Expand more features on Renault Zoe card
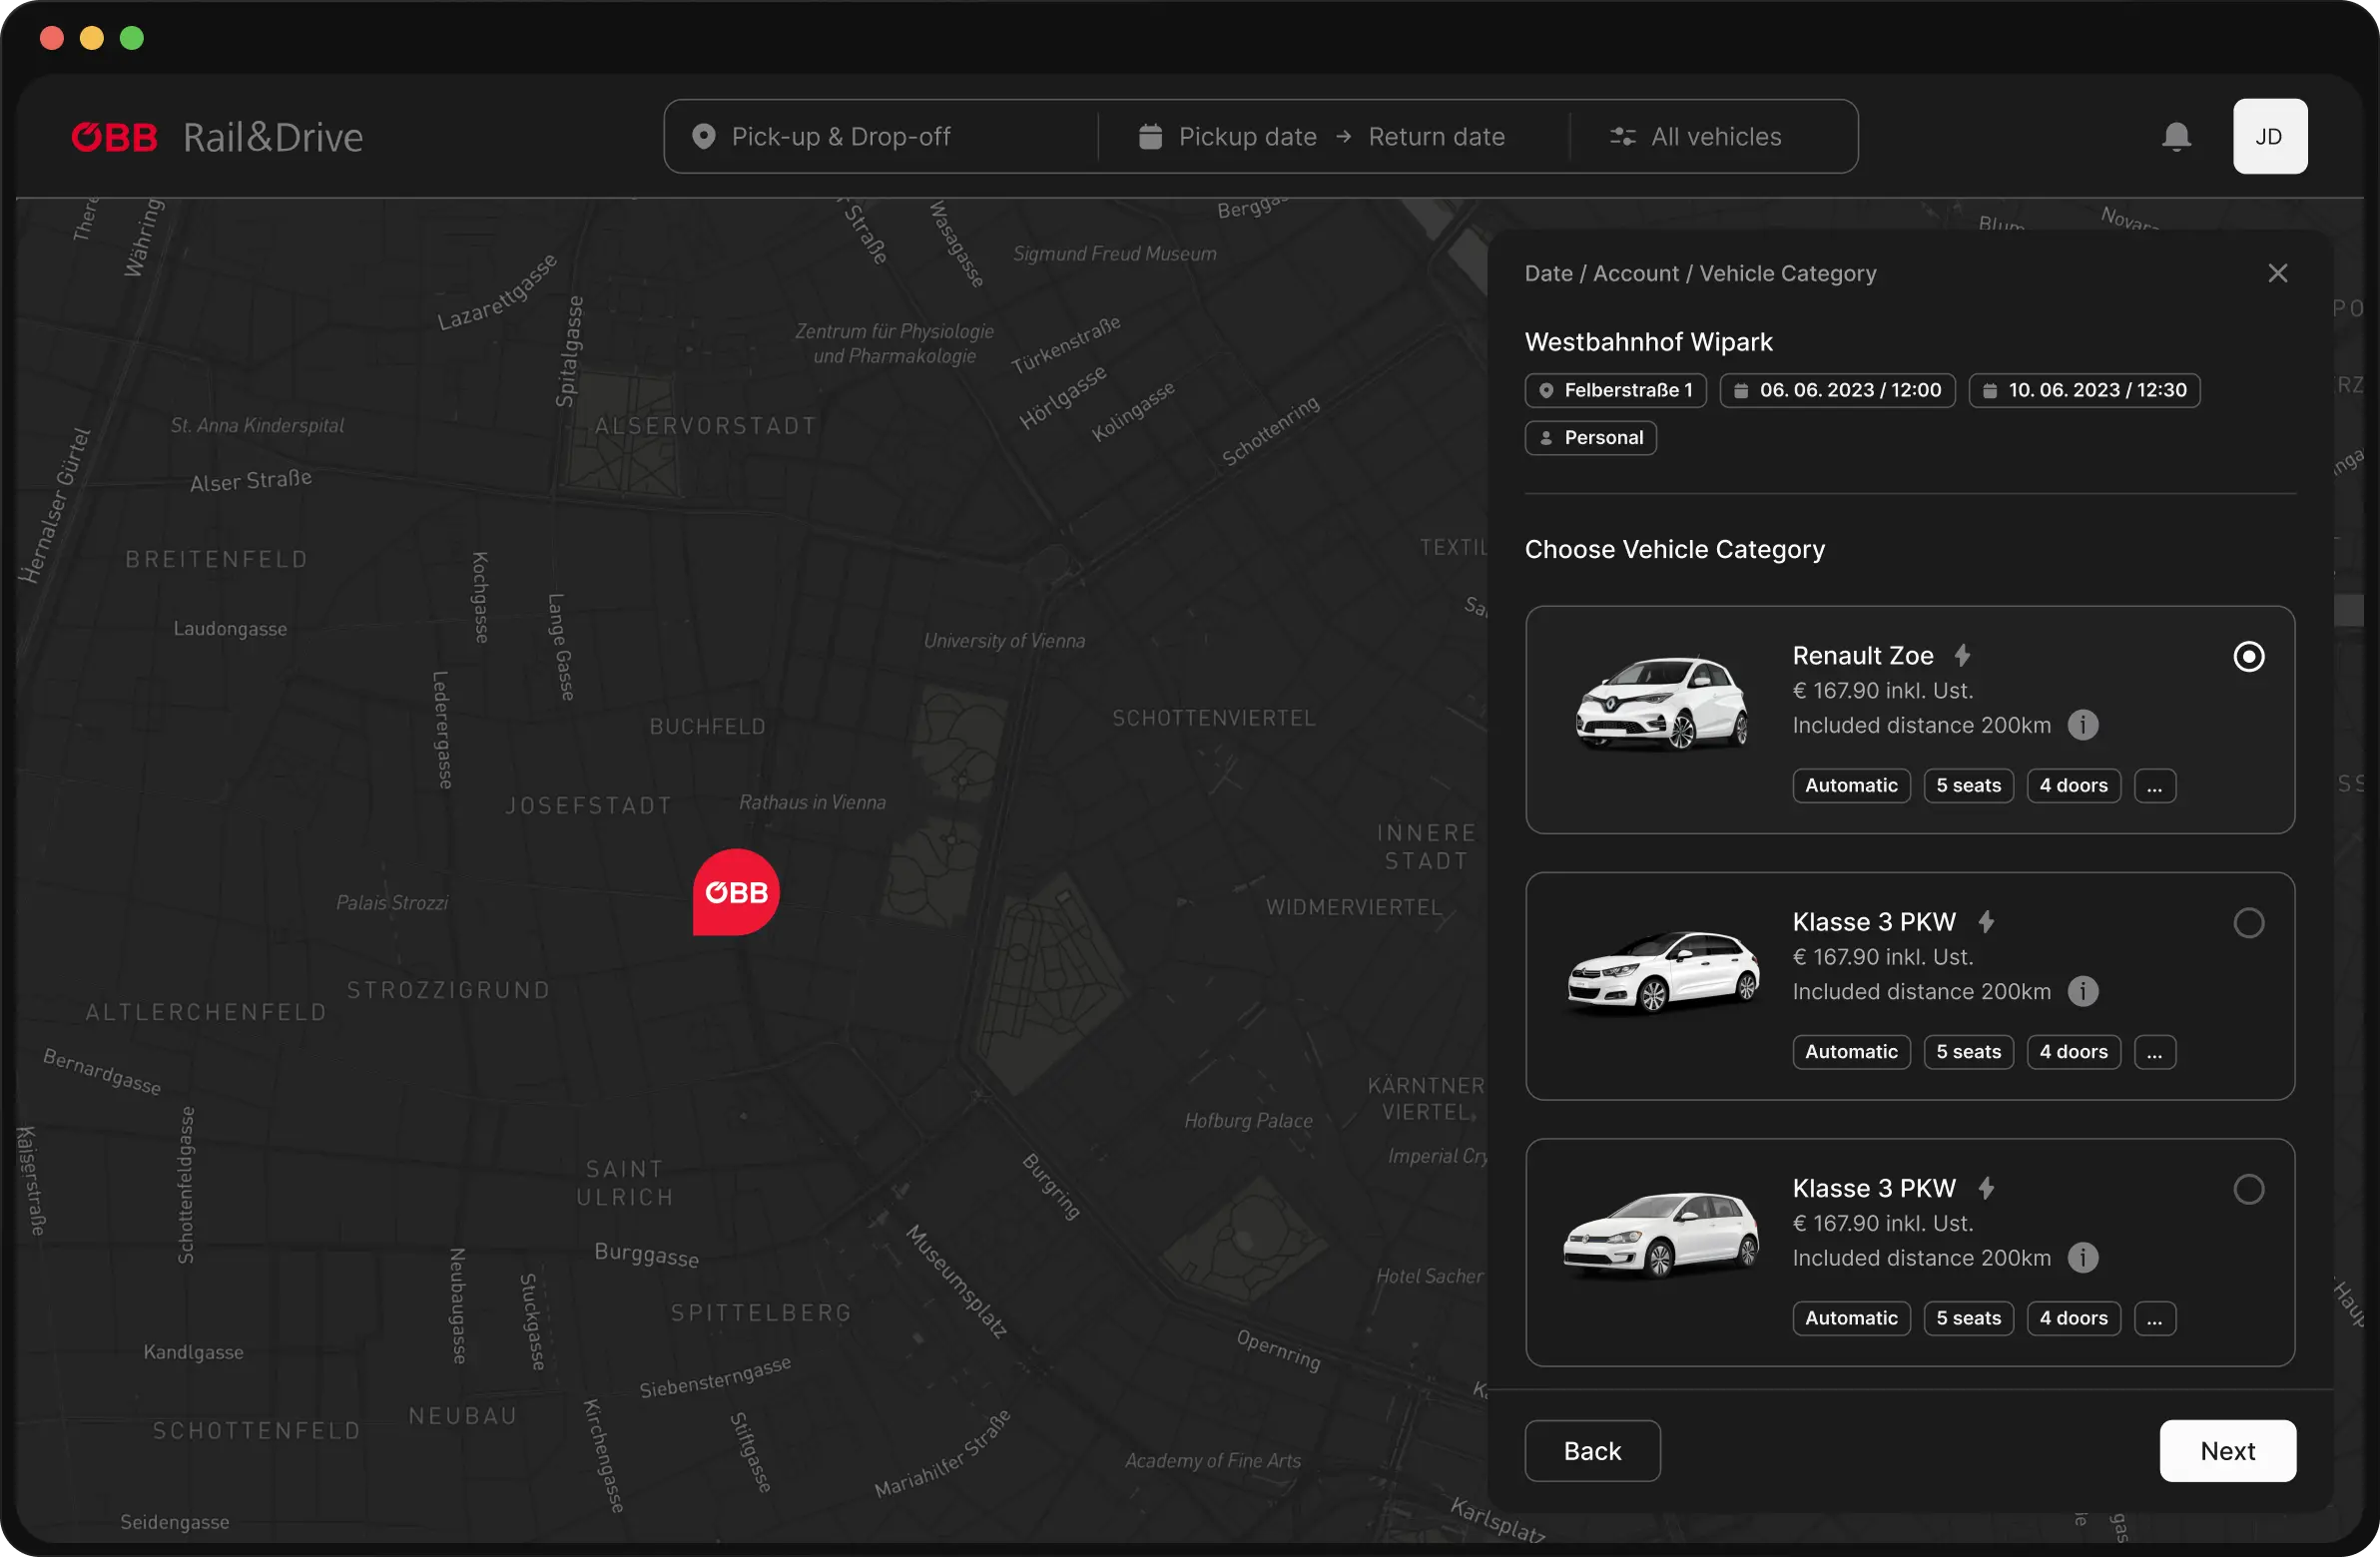Image resolution: width=2380 pixels, height=1557 pixels. pos(2154,786)
